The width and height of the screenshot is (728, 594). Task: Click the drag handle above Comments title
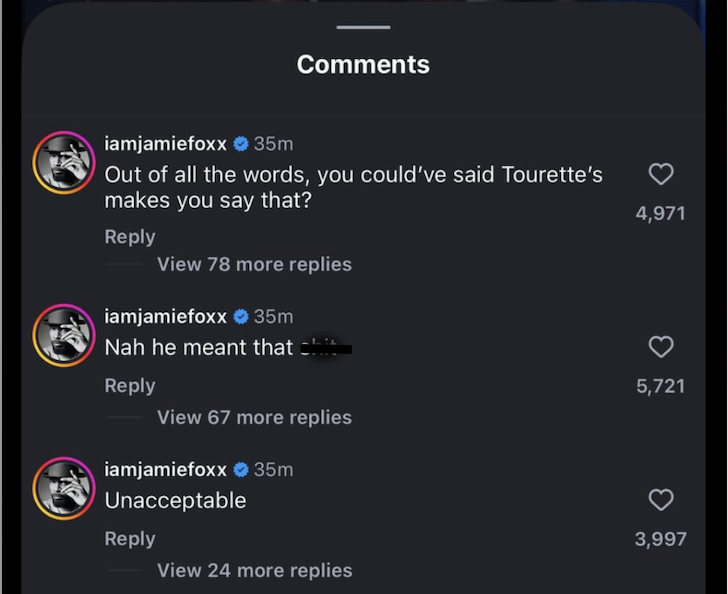pyautogui.click(x=363, y=27)
